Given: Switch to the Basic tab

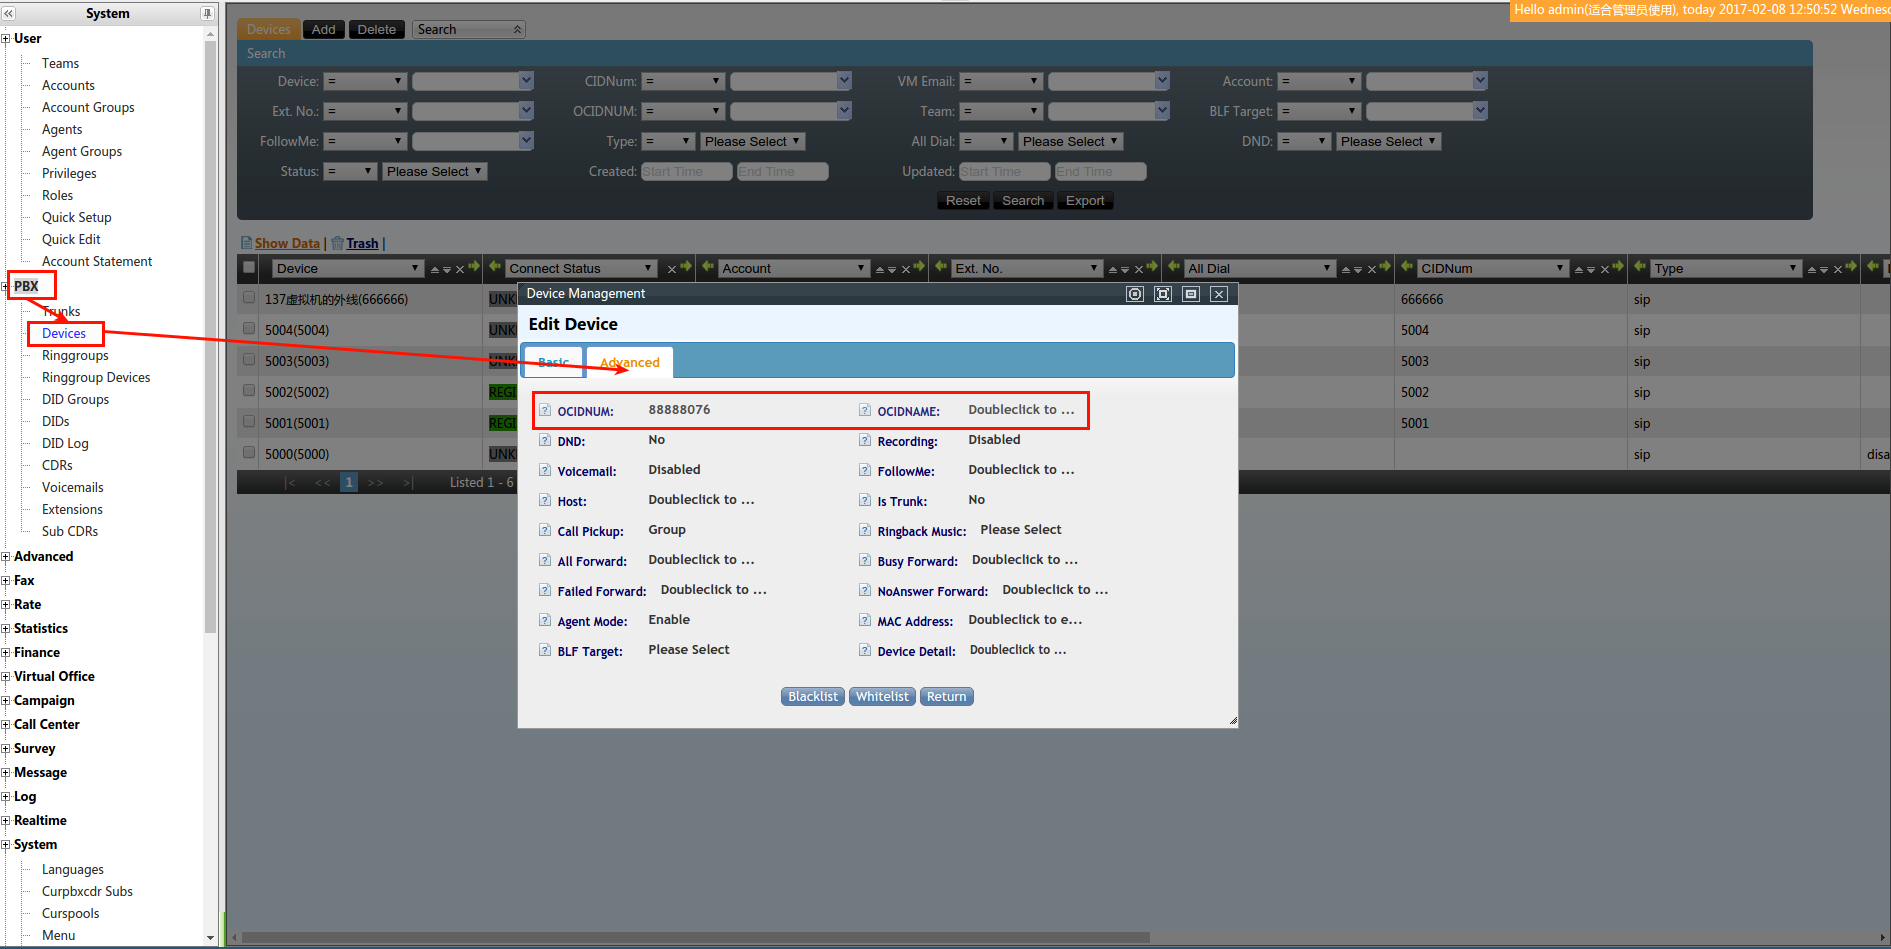Looking at the screenshot, I should pos(553,362).
